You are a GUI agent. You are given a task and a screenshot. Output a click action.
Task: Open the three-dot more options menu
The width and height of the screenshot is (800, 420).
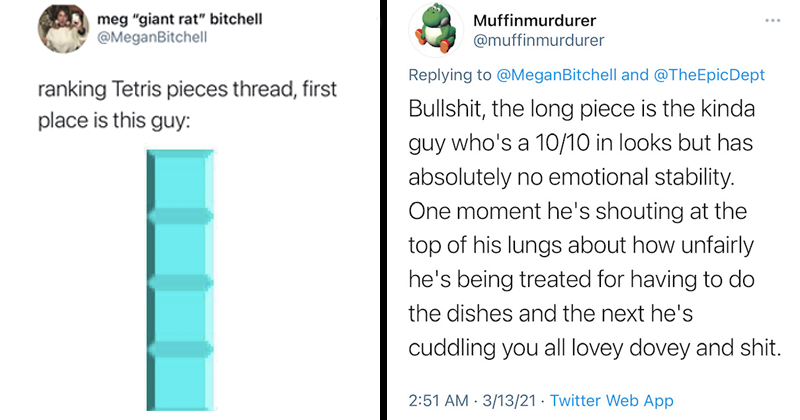tap(771, 20)
